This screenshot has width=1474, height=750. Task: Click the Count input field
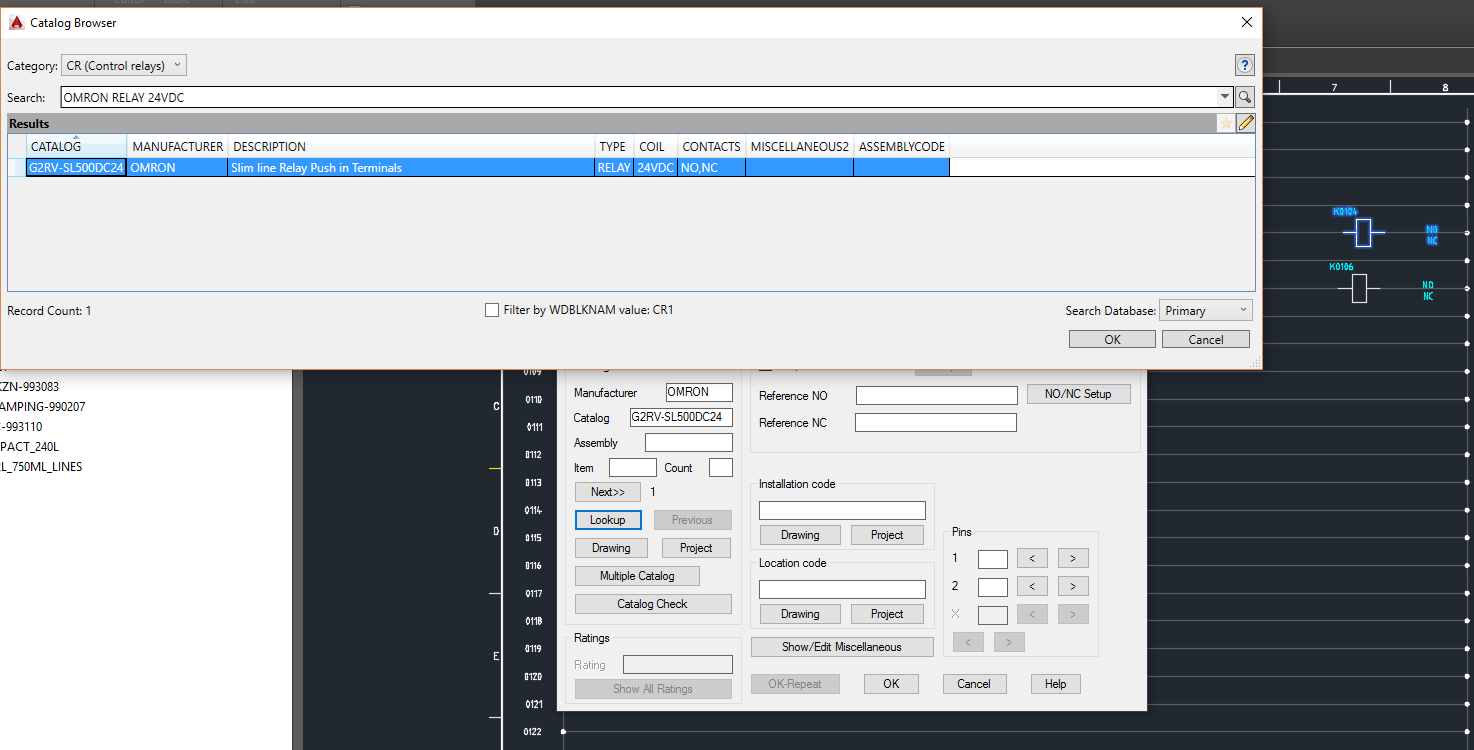pyautogui.click(x=721, y=468)
